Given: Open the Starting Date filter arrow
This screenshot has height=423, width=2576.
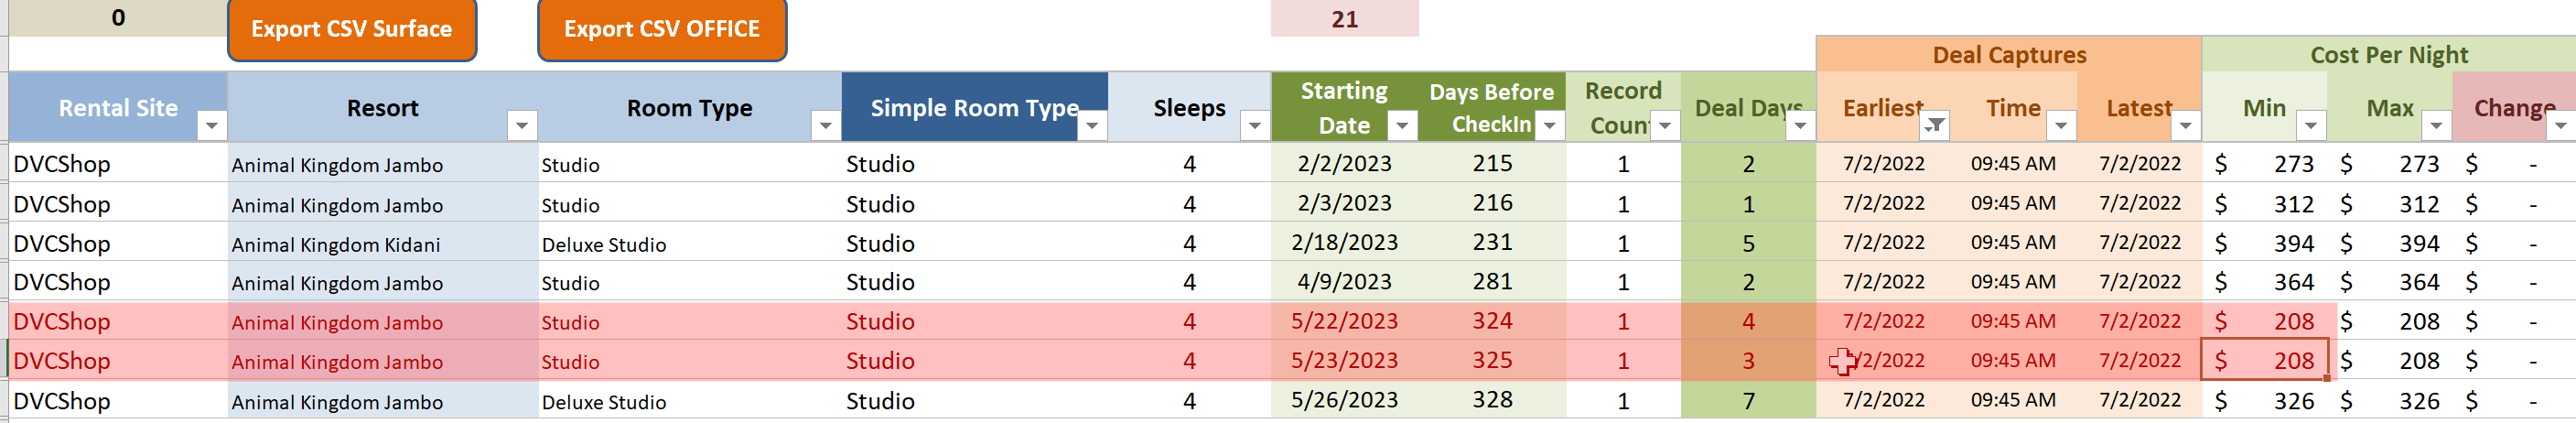Looking at the screenshot, I should 1402,126.
